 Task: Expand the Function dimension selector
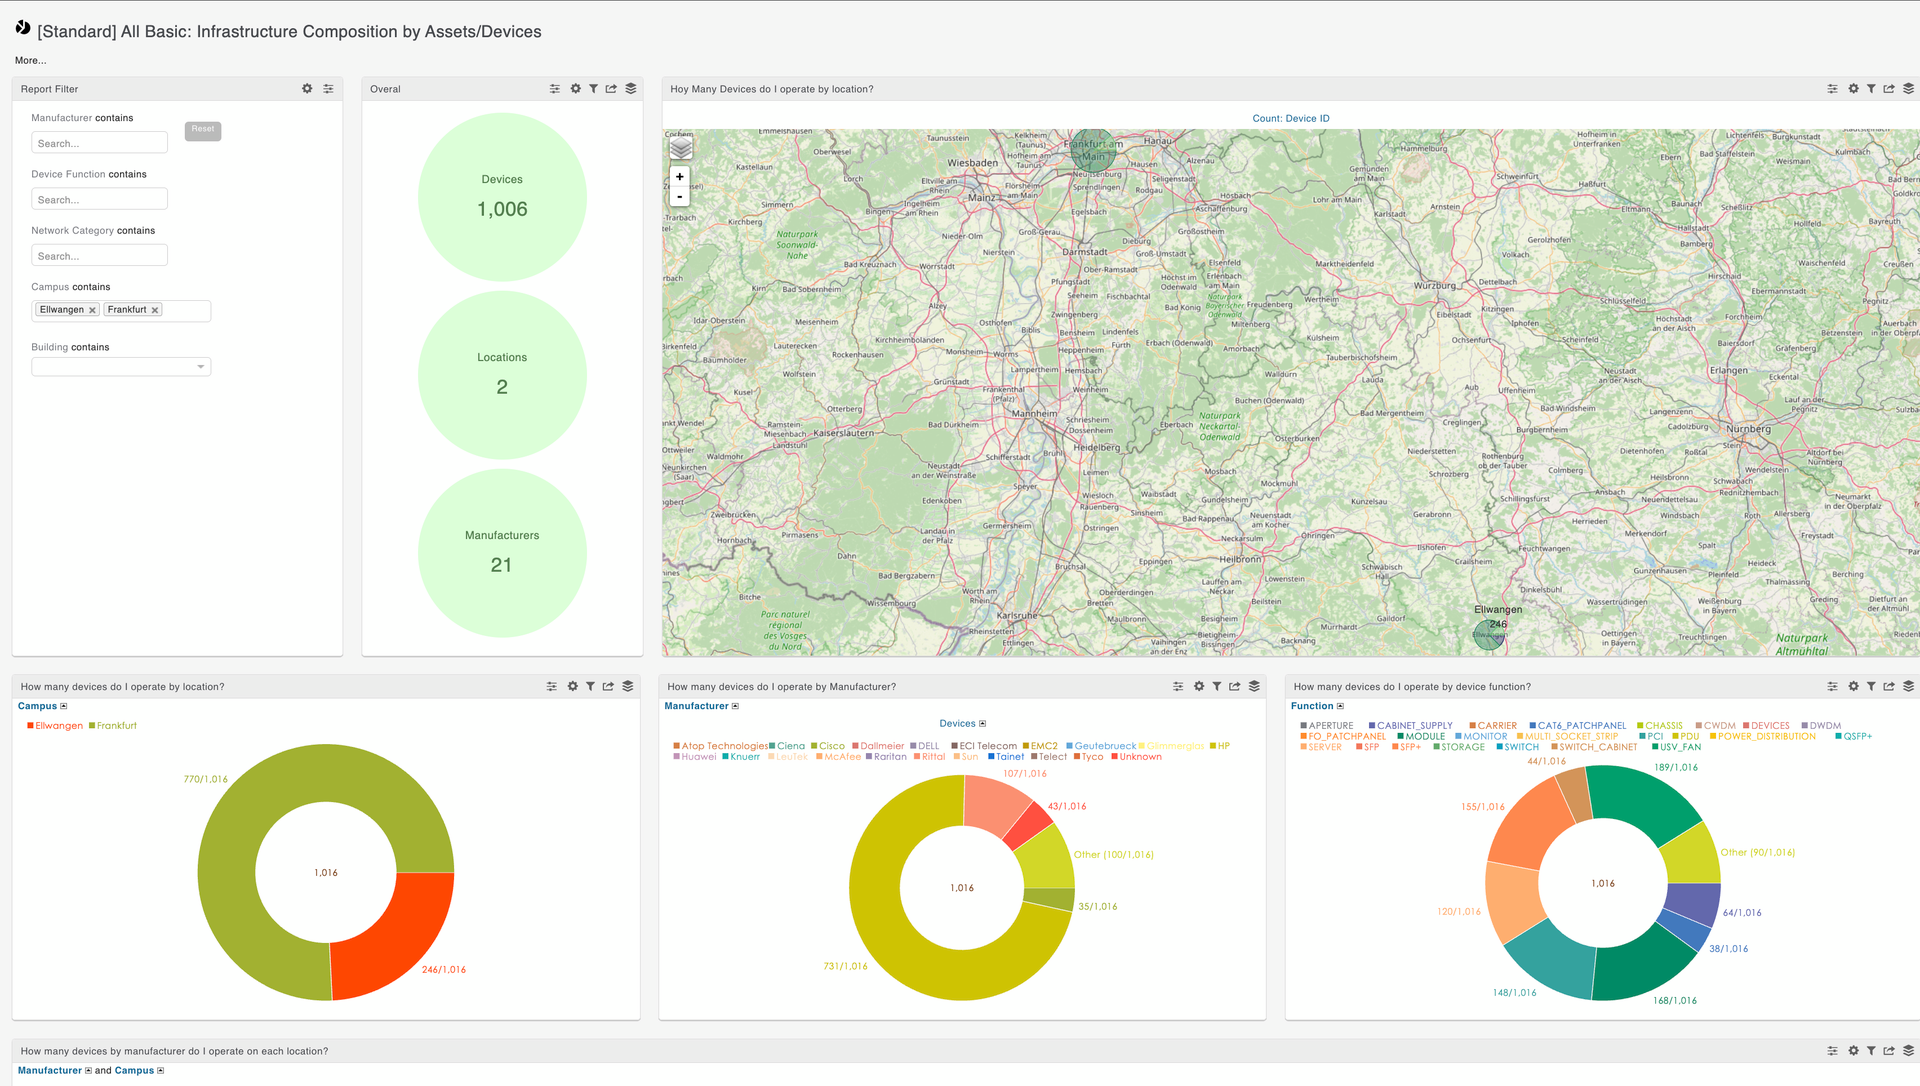[x=1340, y=706]
